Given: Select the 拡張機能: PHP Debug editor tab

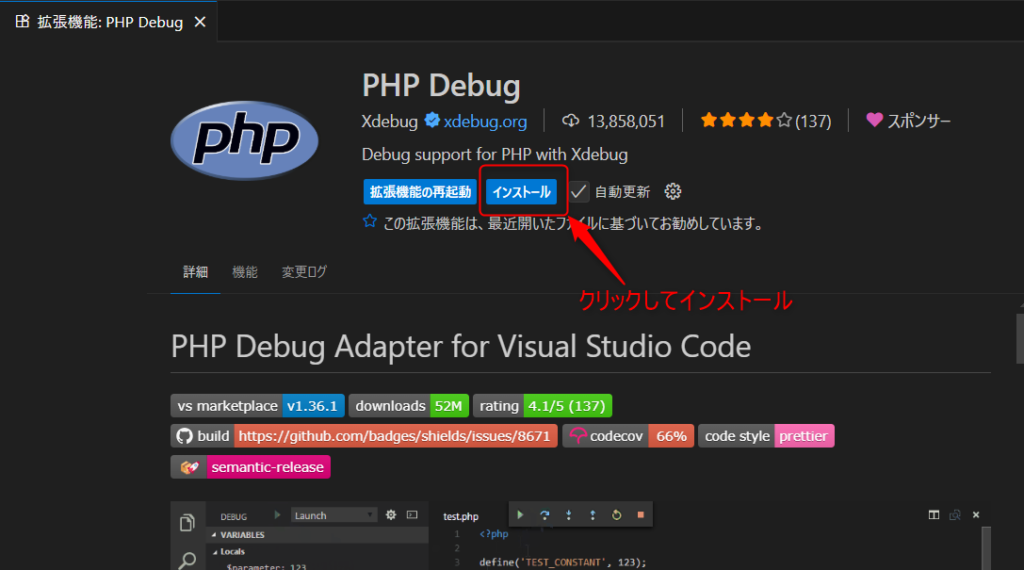Looking at the screenshot, I should coord(108,22).
